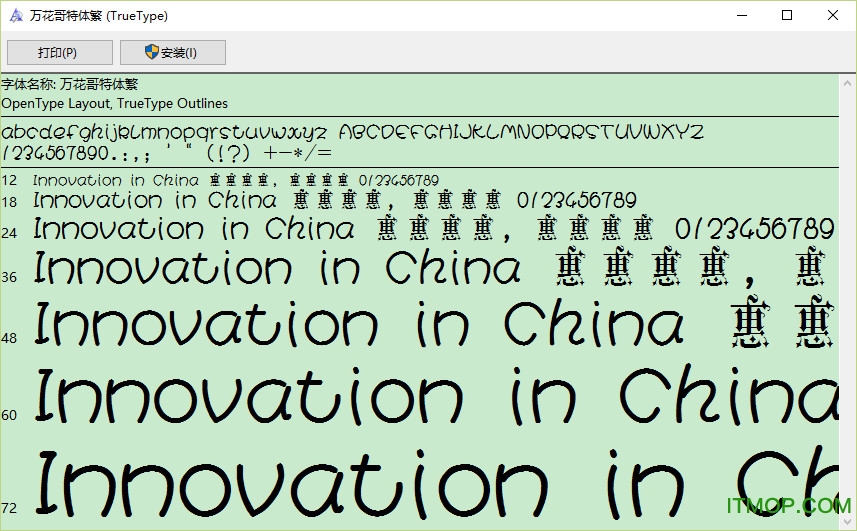Click the uppercase alphabet sample text
Viewport: 857px width, 531px height.
[x=520, y=132]
